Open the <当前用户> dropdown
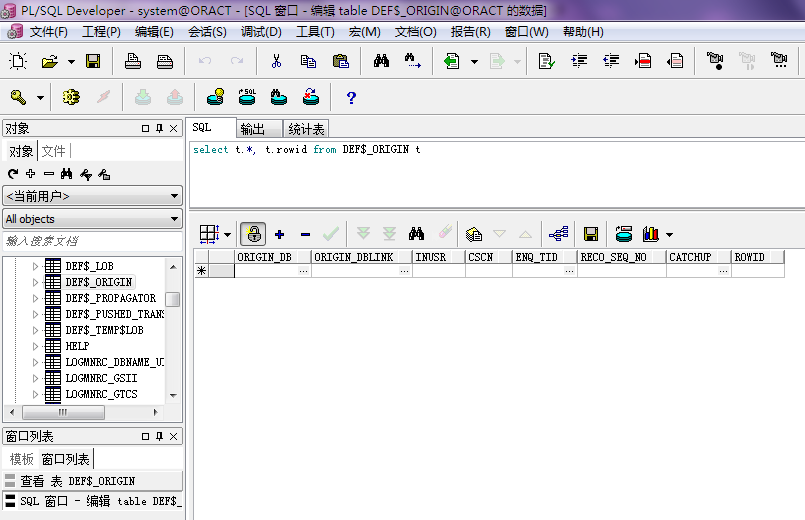Viewport: 805px width, 520px height. click(x=92, y=196)
